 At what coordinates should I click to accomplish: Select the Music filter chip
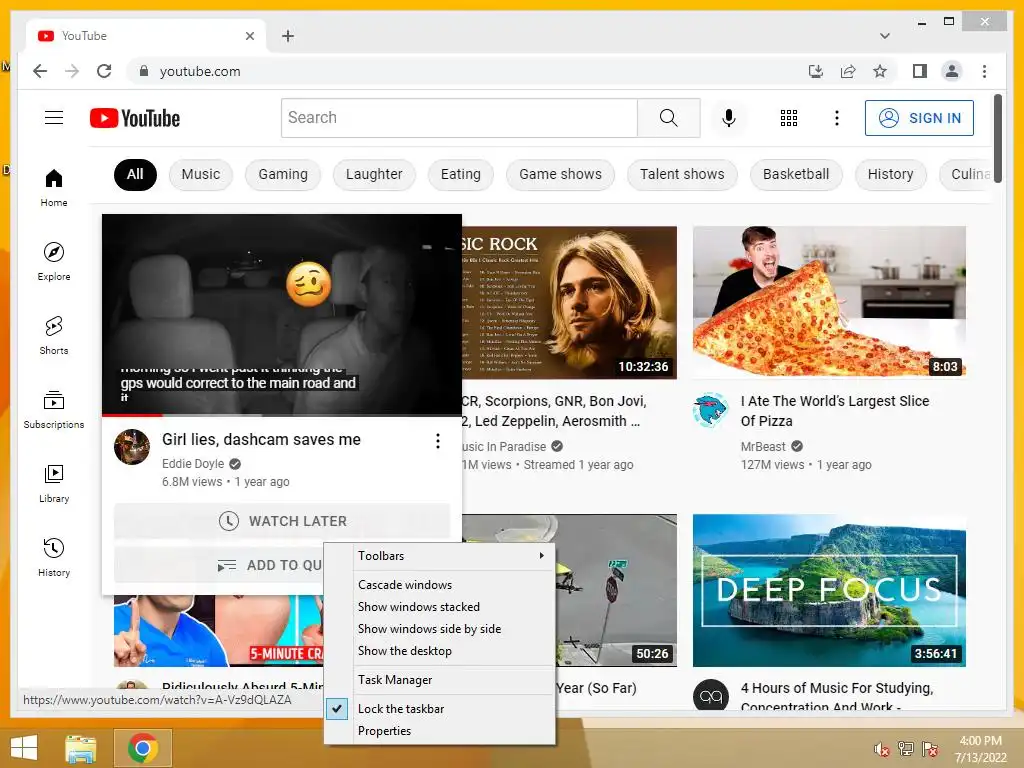point(200,174)
